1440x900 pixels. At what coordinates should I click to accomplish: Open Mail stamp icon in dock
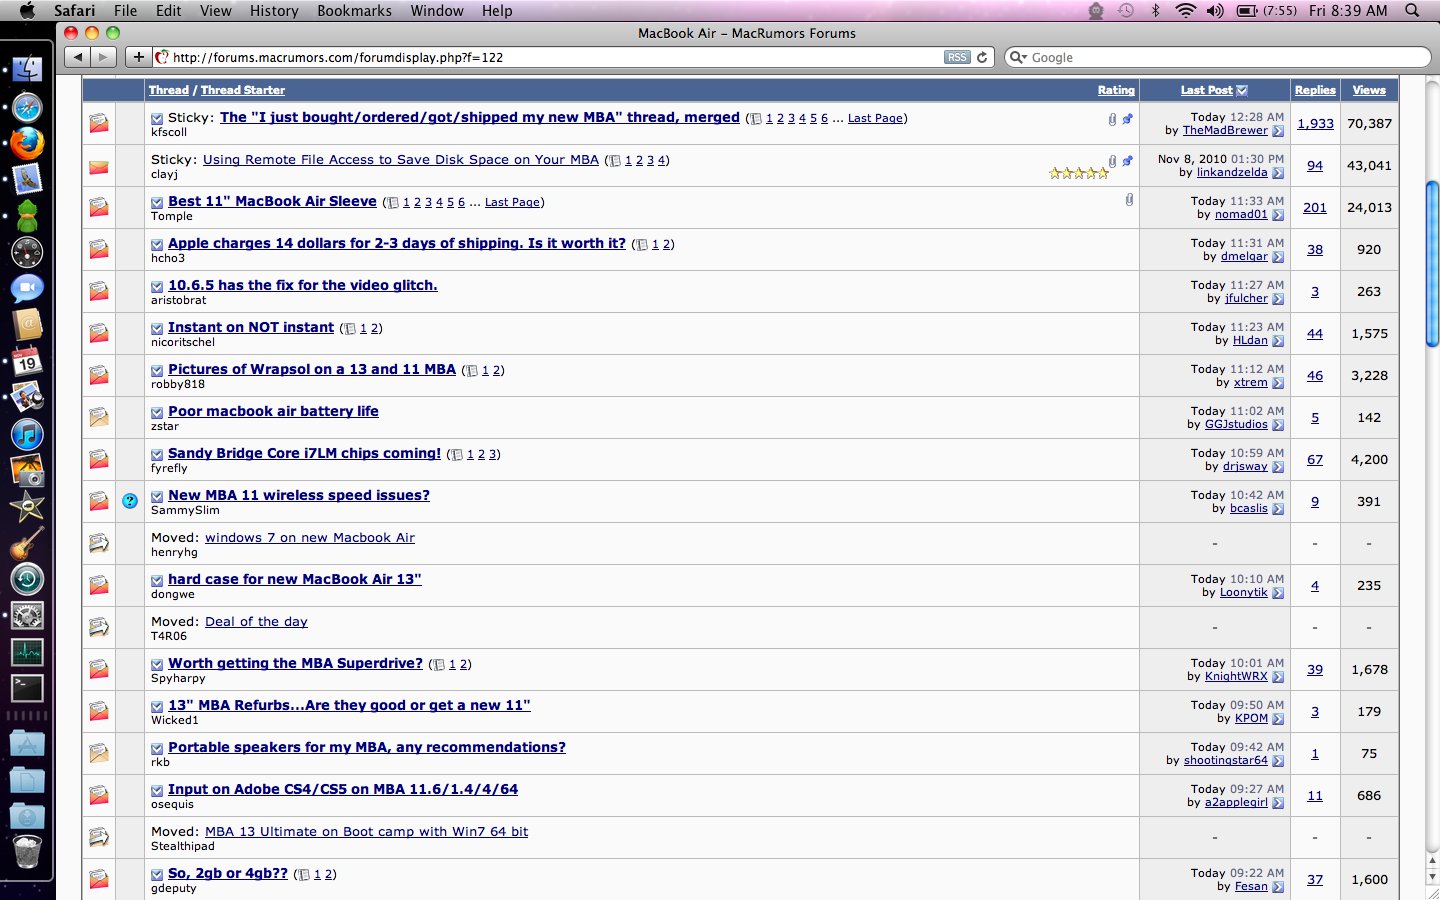pyautogui.click(x=27, y=179)
